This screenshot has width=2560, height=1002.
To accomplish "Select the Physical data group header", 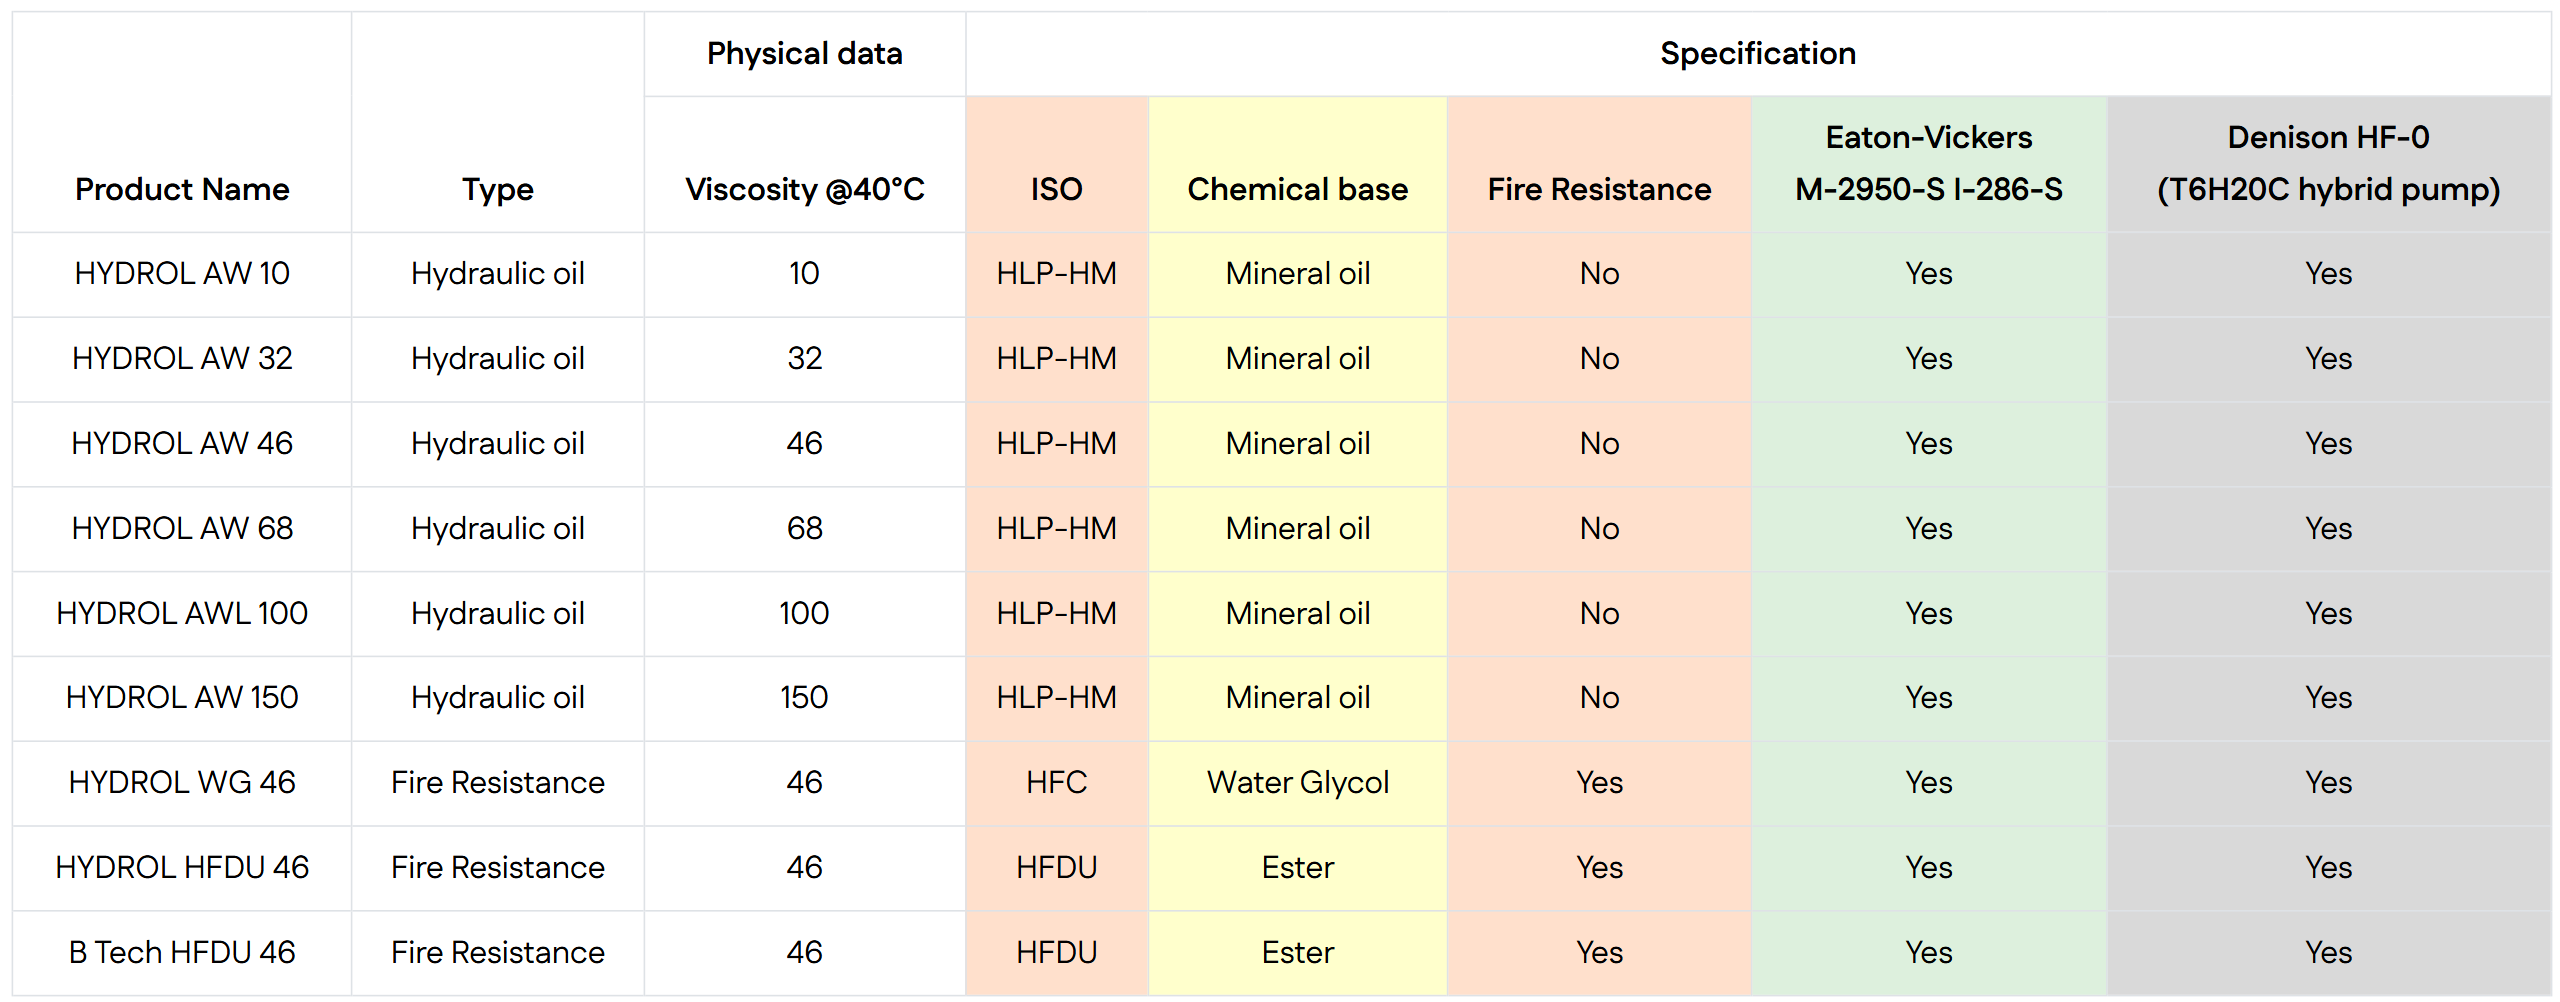I will coord(804,53).
